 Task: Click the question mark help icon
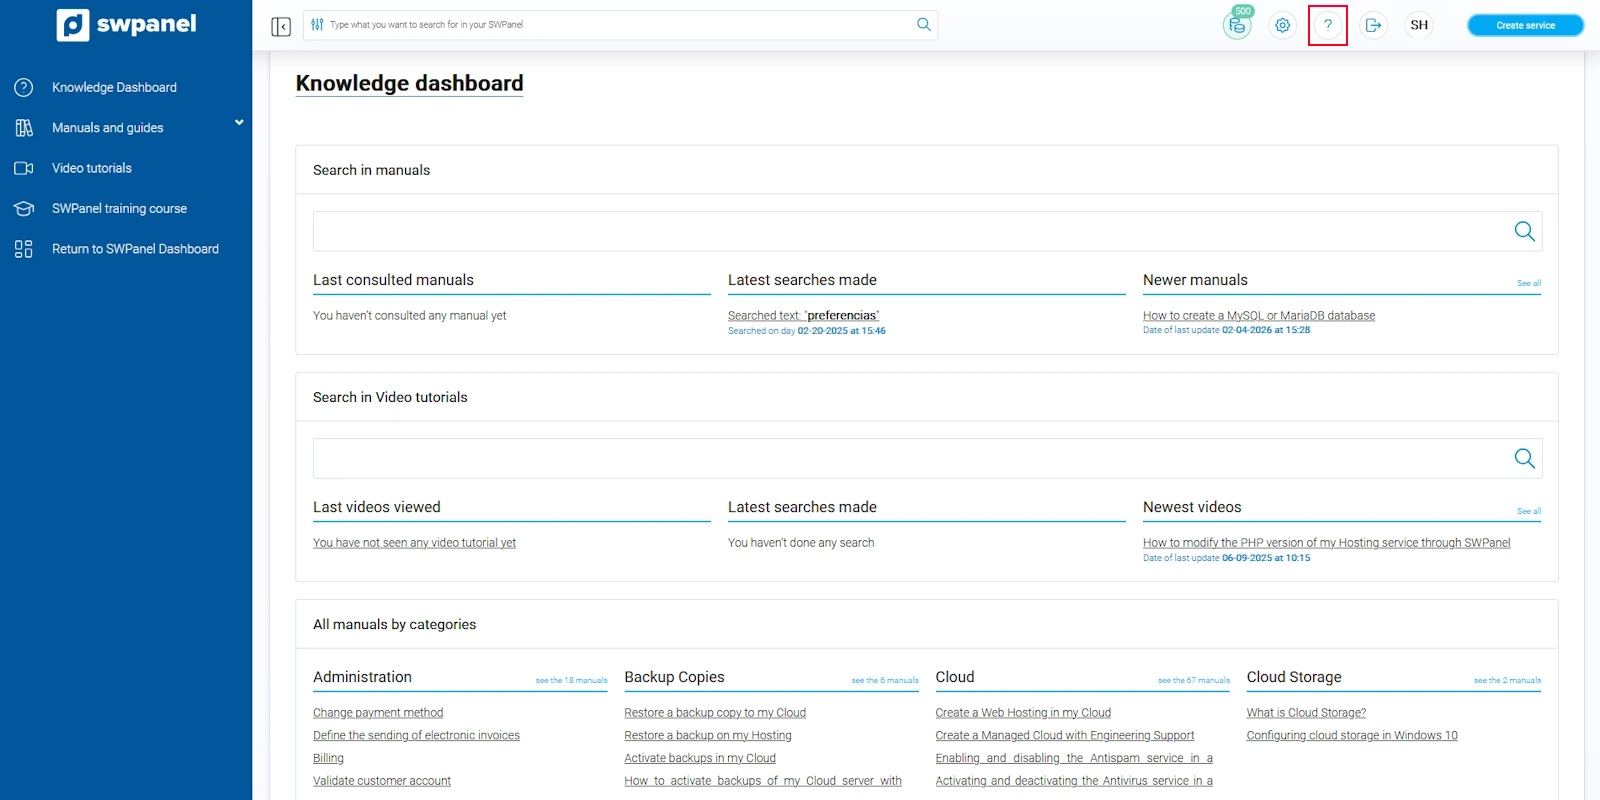pos(1327,25)
